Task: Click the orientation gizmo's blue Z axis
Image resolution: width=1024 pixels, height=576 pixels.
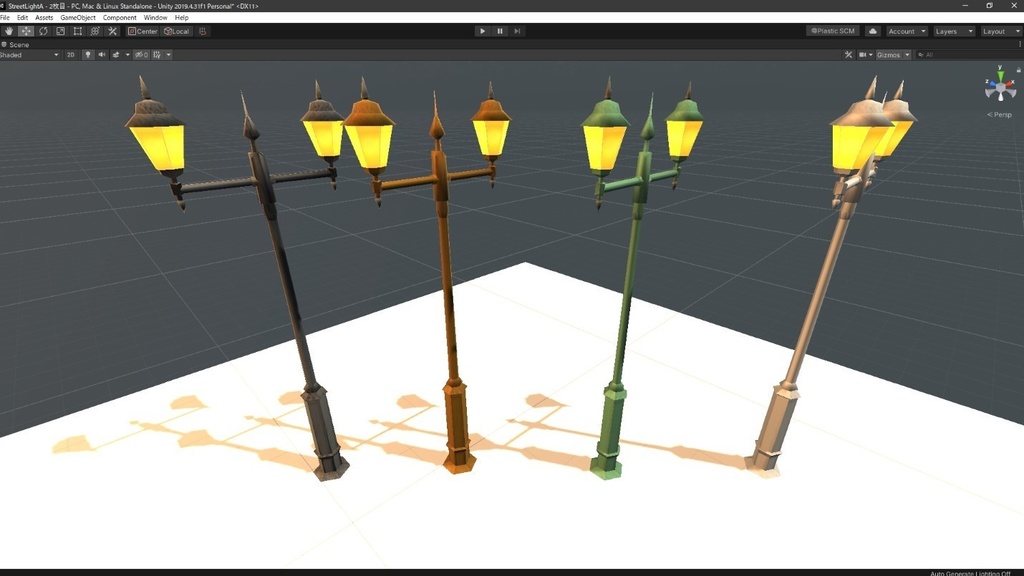Action: [x=991, y=84]
